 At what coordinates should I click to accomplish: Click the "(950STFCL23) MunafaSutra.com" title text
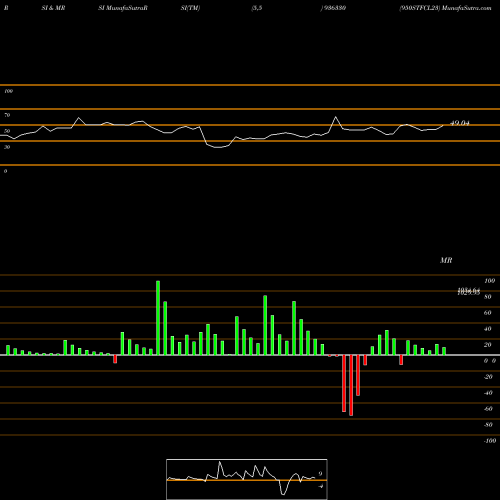pos(445,8)
